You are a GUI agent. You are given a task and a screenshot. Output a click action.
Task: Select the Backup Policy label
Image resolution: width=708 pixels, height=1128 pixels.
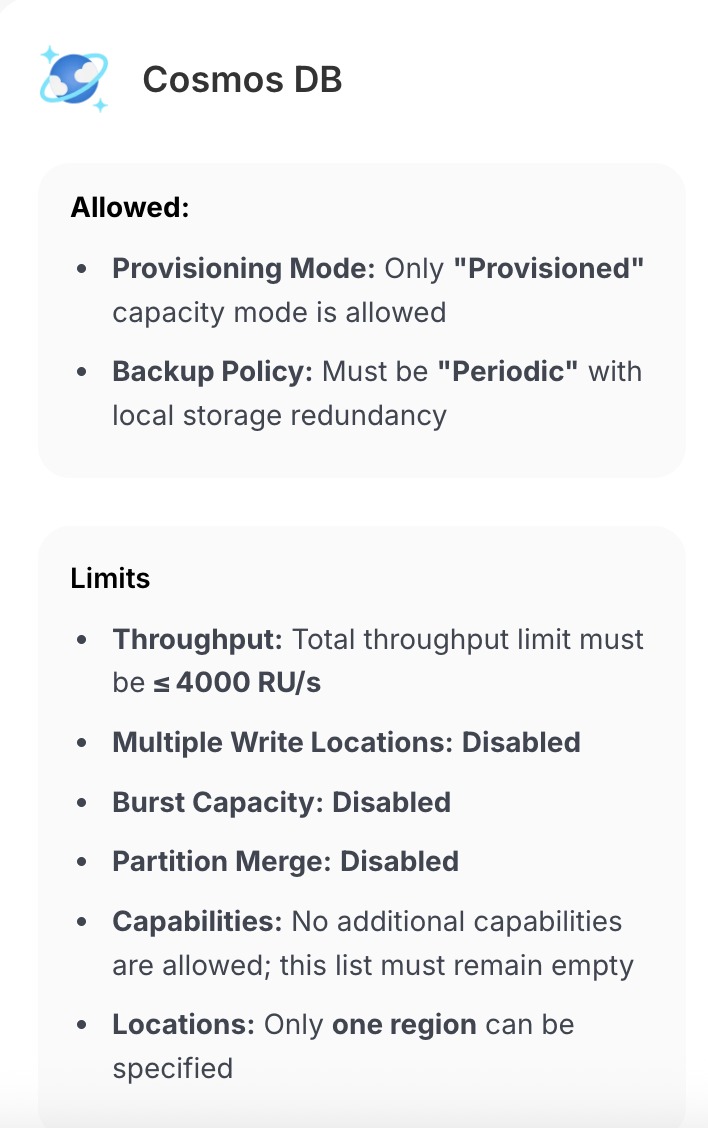213,371
